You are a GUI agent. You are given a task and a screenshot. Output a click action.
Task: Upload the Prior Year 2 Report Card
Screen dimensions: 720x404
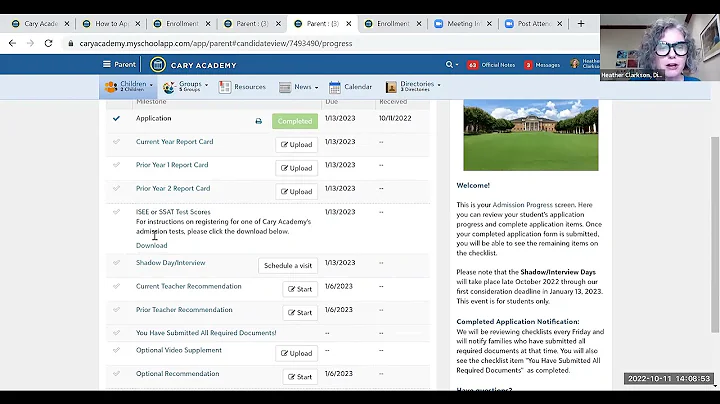click(x=297, y=191)
